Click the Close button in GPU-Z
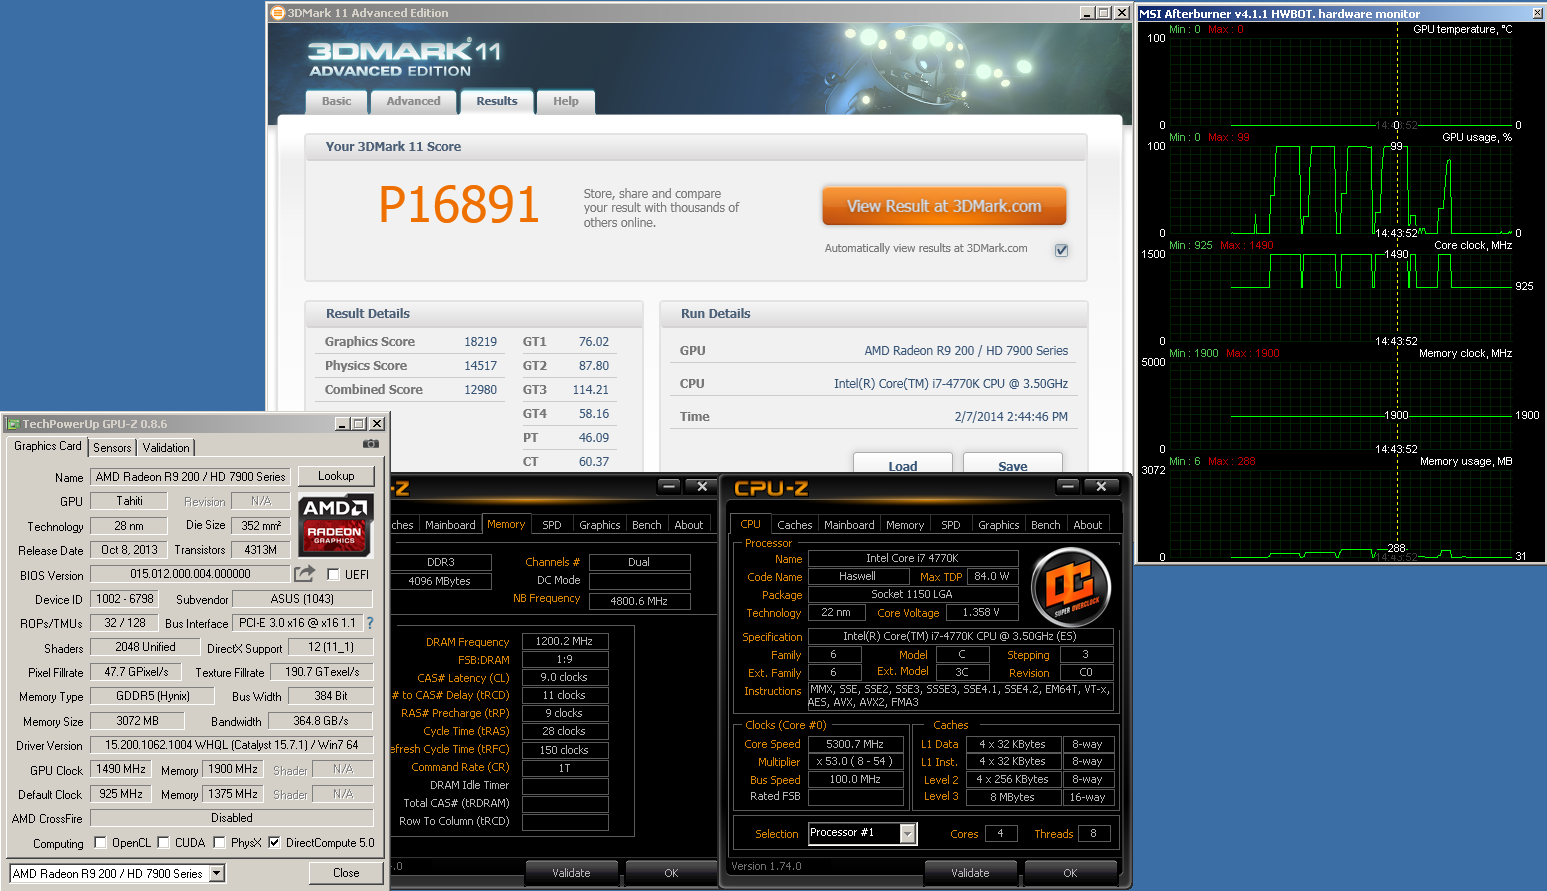 point(346,873)
